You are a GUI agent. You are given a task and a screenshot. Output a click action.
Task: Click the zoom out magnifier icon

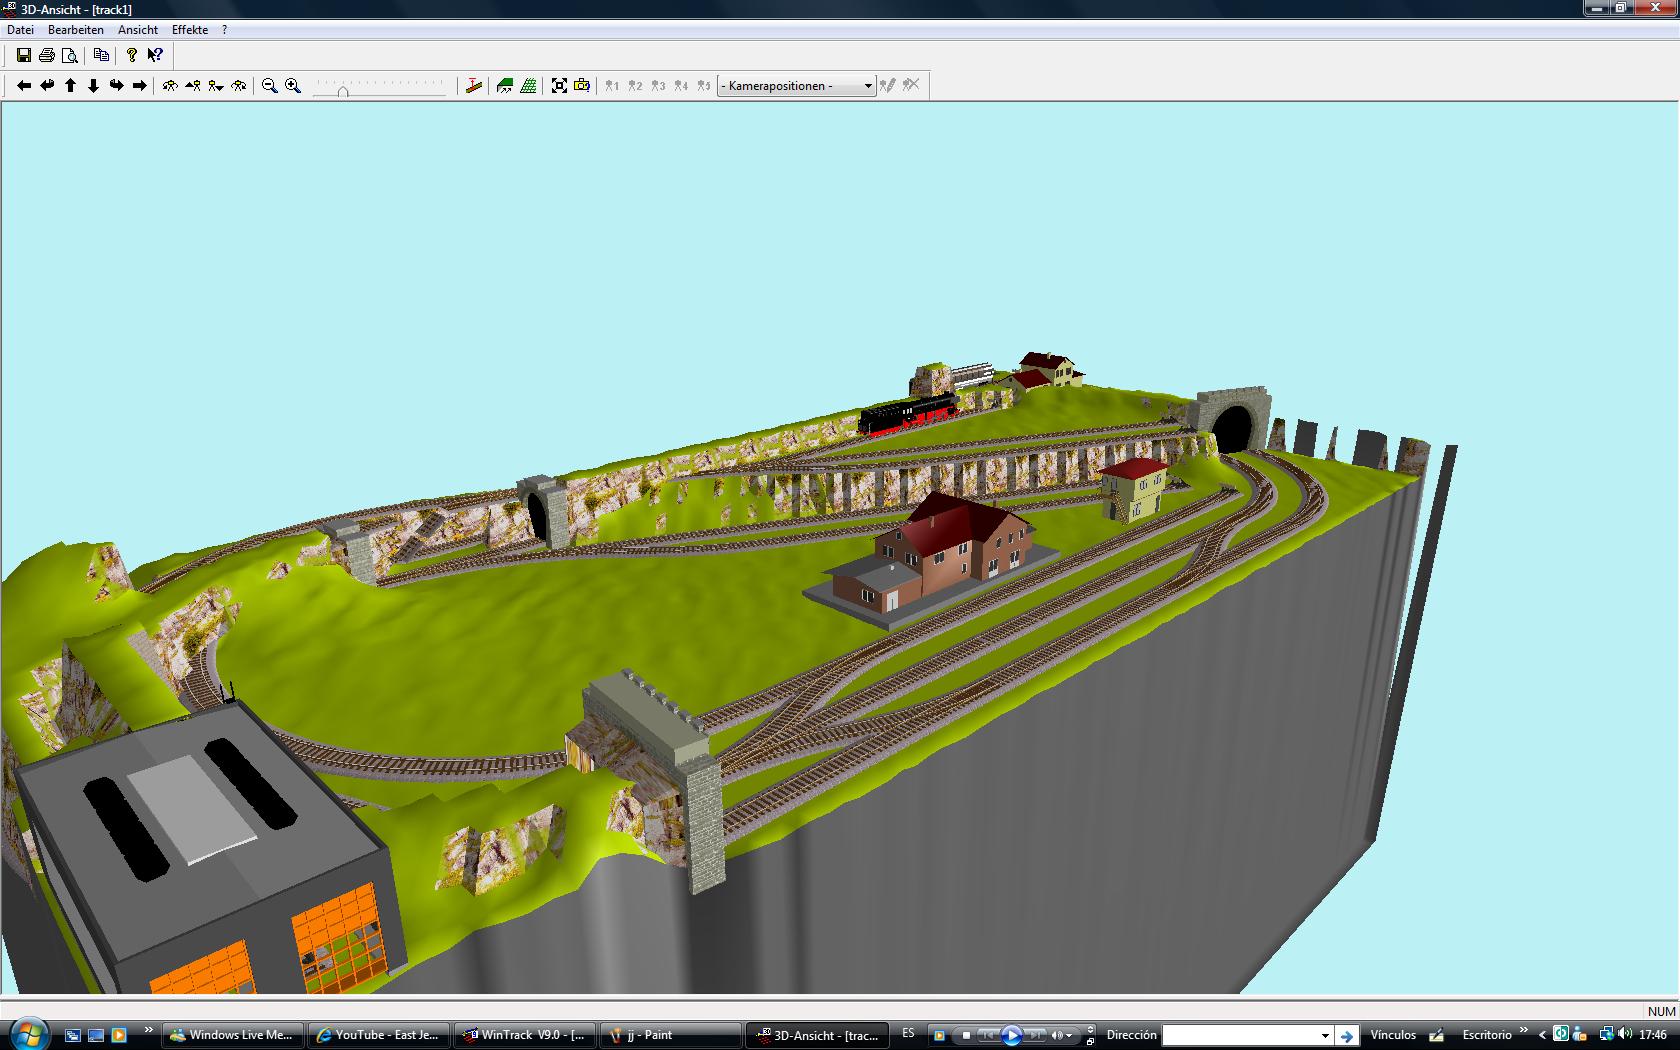pyautogui.click(x=269, y=86)
